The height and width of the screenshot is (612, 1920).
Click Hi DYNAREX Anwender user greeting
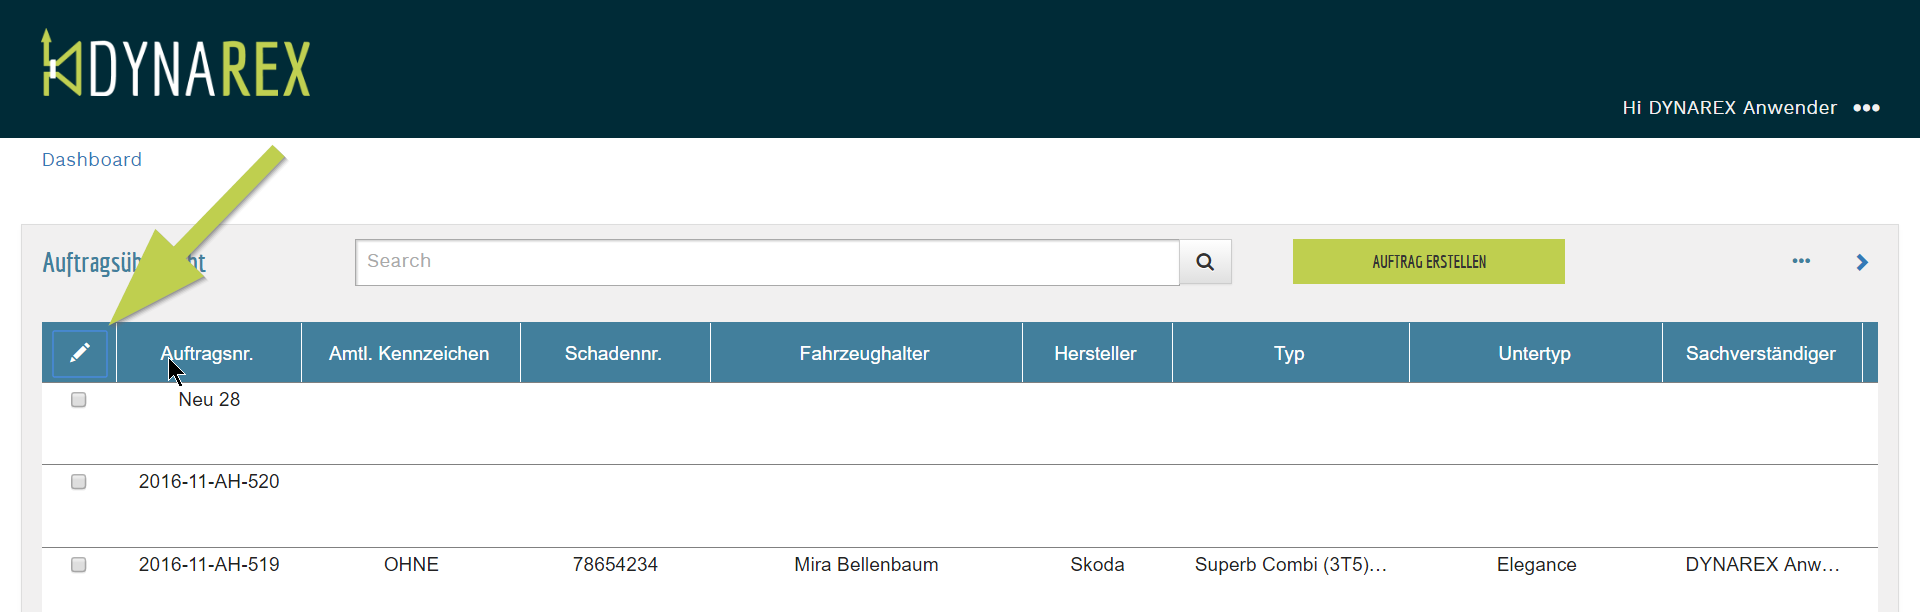pos(1729,108)
